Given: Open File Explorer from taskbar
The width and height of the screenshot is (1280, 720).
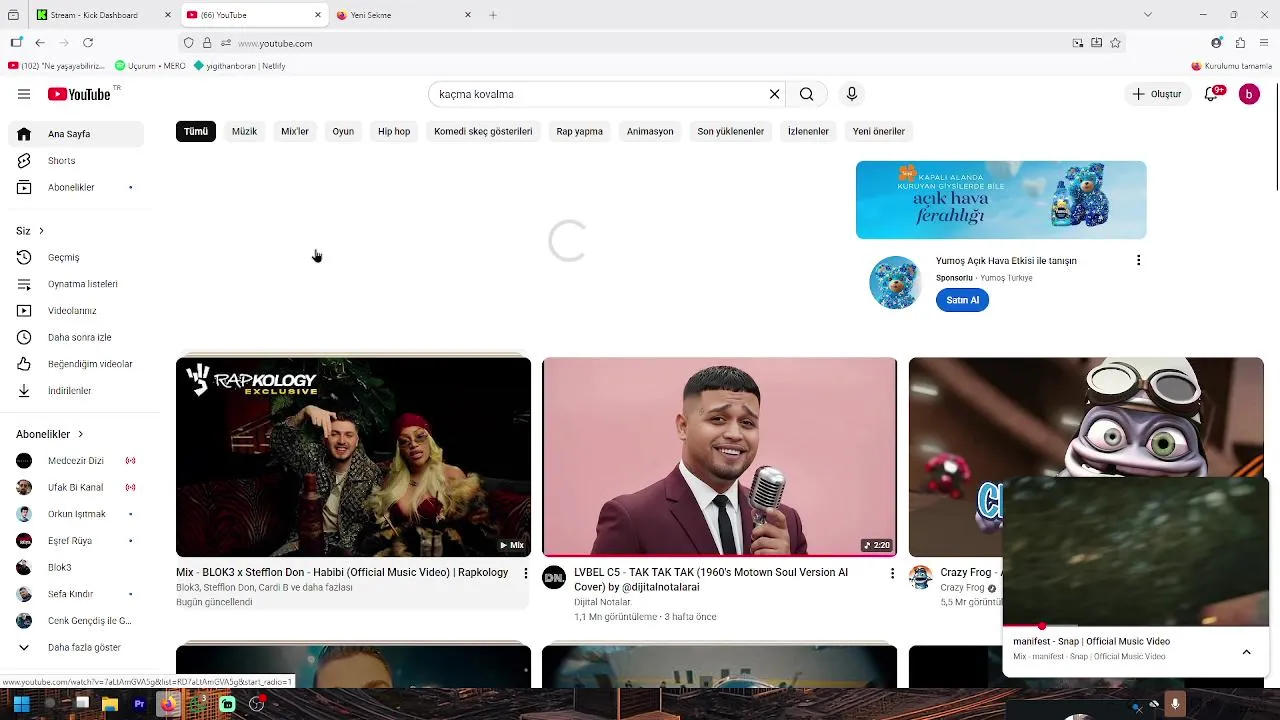Looking at the screenshot, I should tap(110, 704).
